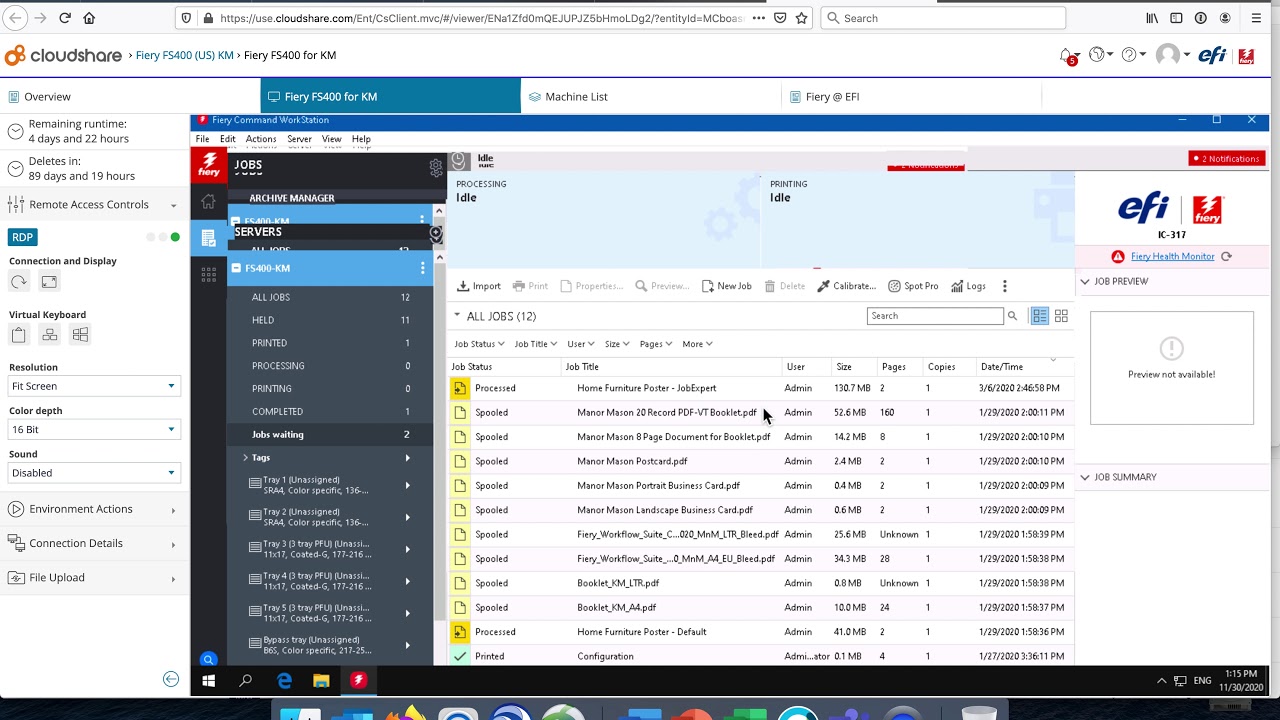Image resolution: width=1280 pixels, height=720 pixels.
Task: Switch to the Overview tab
Action: (x=130, y=97)
